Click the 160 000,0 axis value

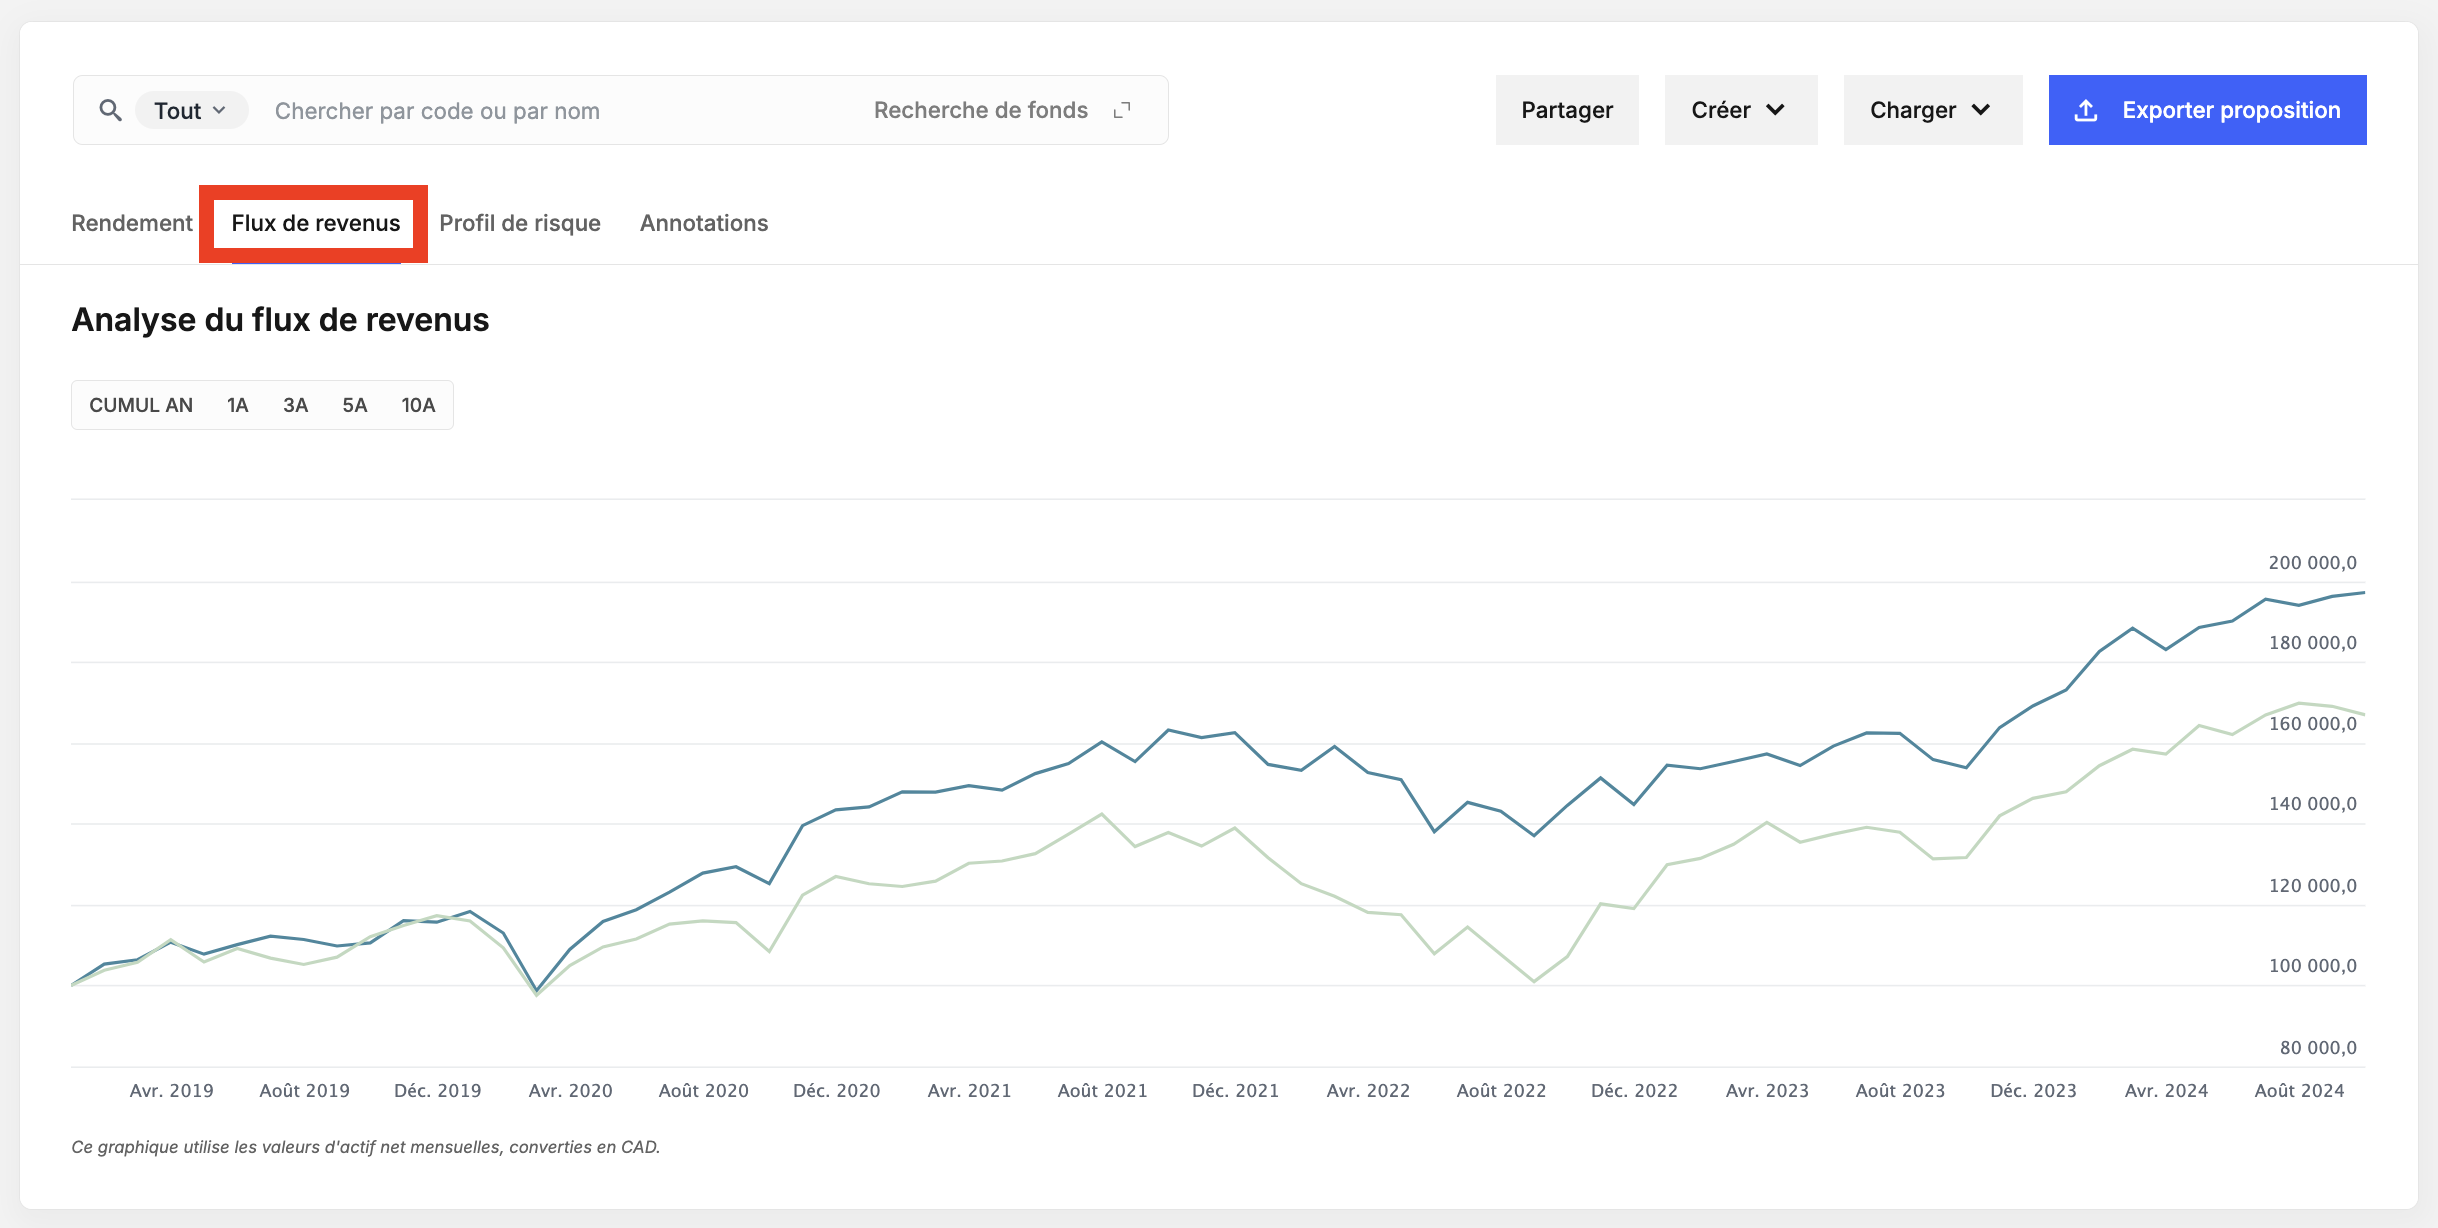click(x=2312, y=724)
